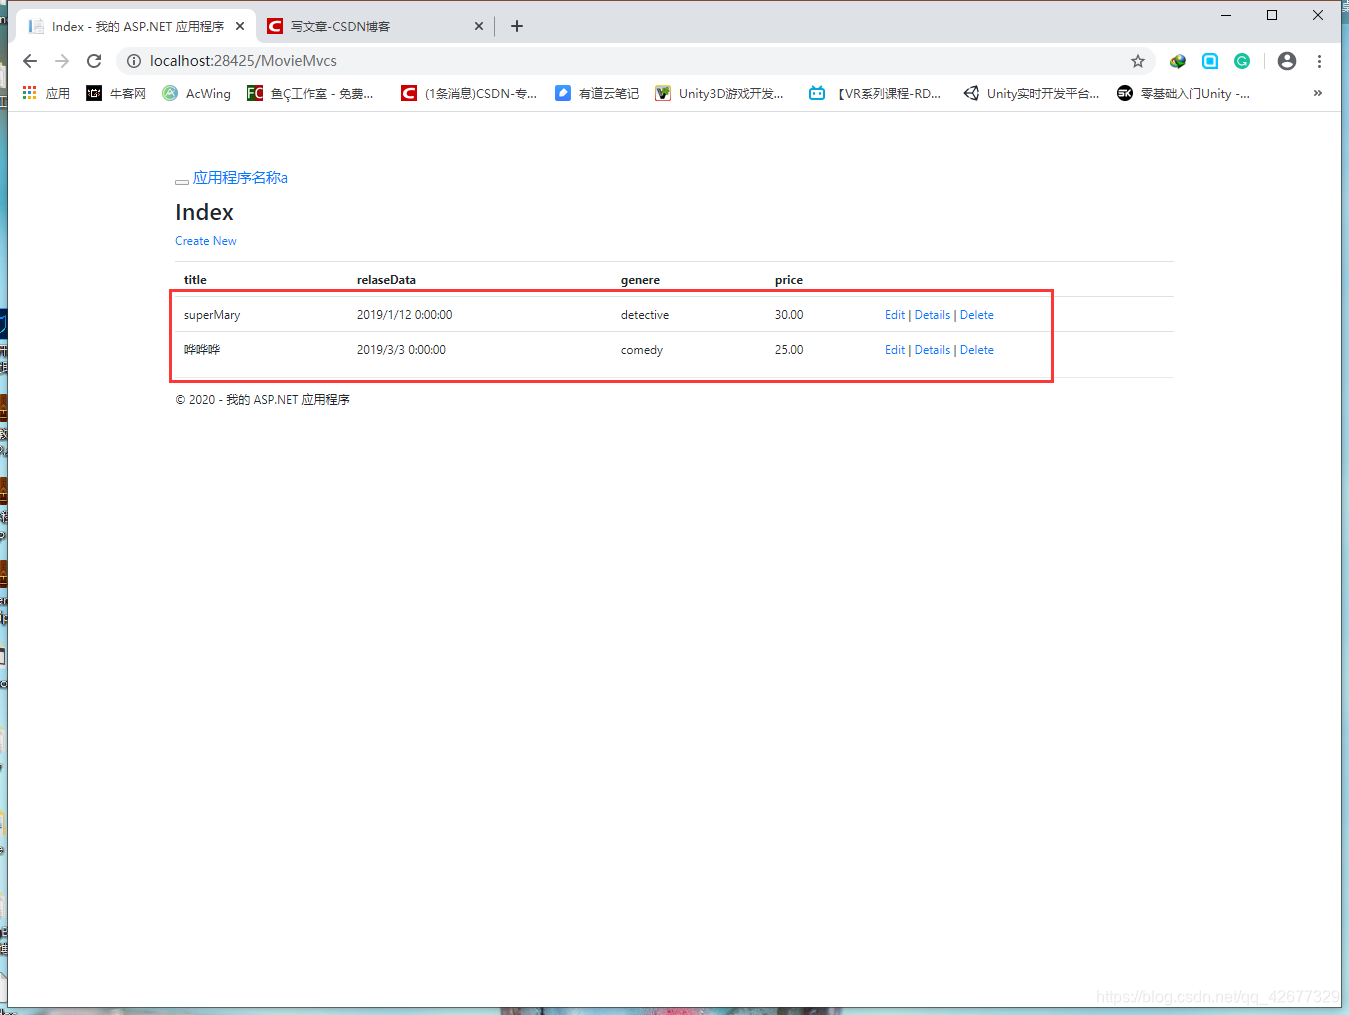The height and width of the screenshot is (1015, 1349).
Task: Switch to the 写文章-CSDN博客 tab
Action: coord(376,26)
